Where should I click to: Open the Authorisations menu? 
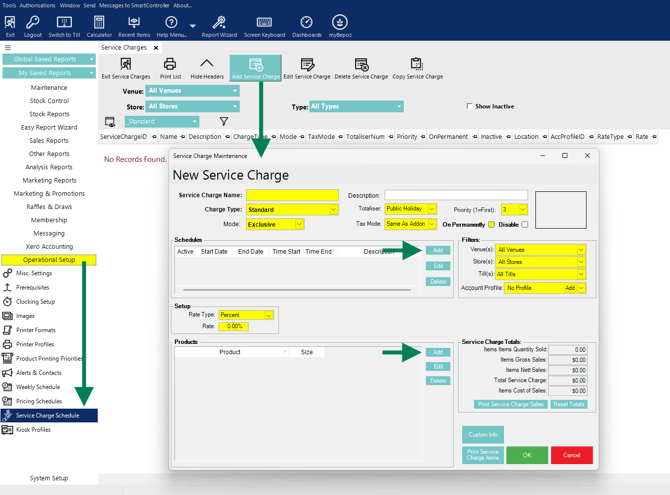click(37, 6)
